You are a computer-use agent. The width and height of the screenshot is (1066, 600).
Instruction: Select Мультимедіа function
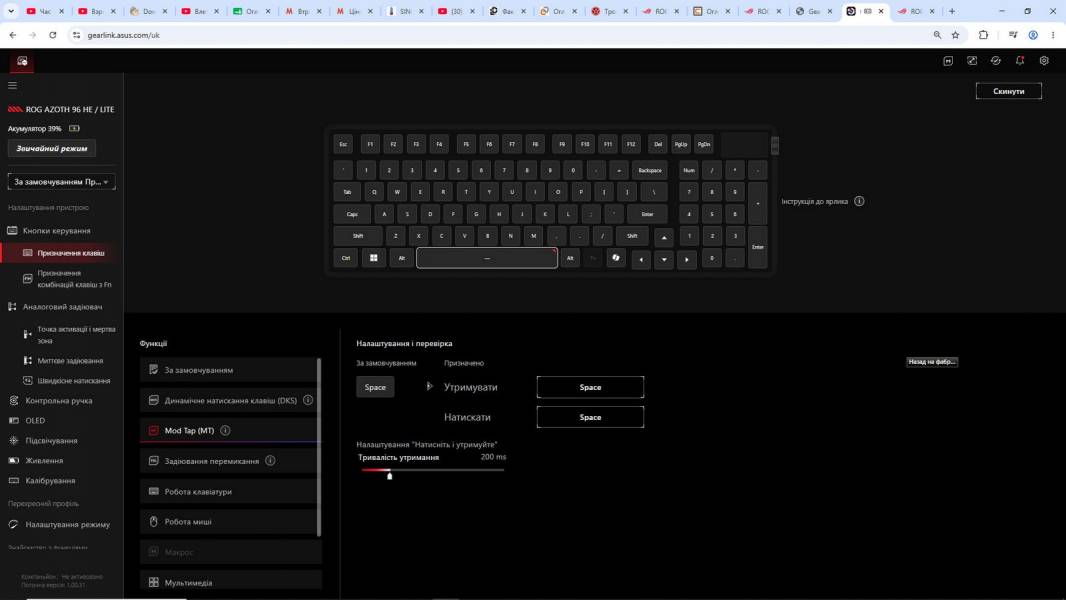tap(230, 582)
